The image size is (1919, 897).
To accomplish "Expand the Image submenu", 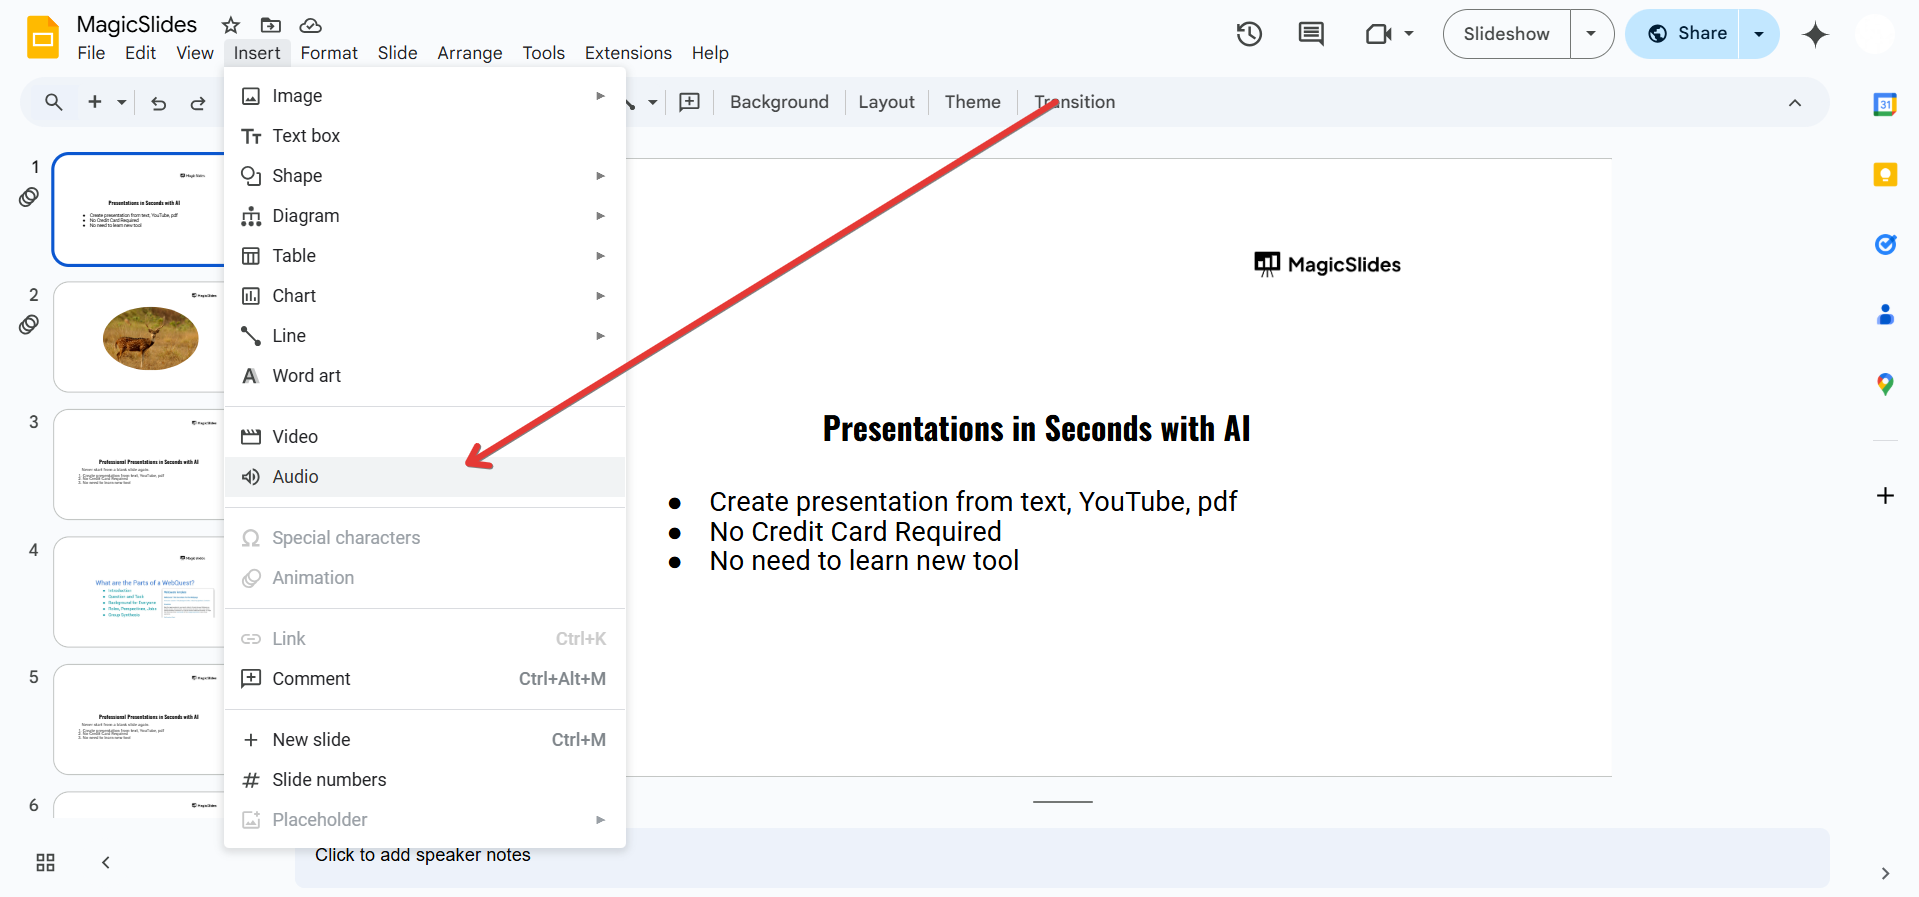I will pos(425,96).
